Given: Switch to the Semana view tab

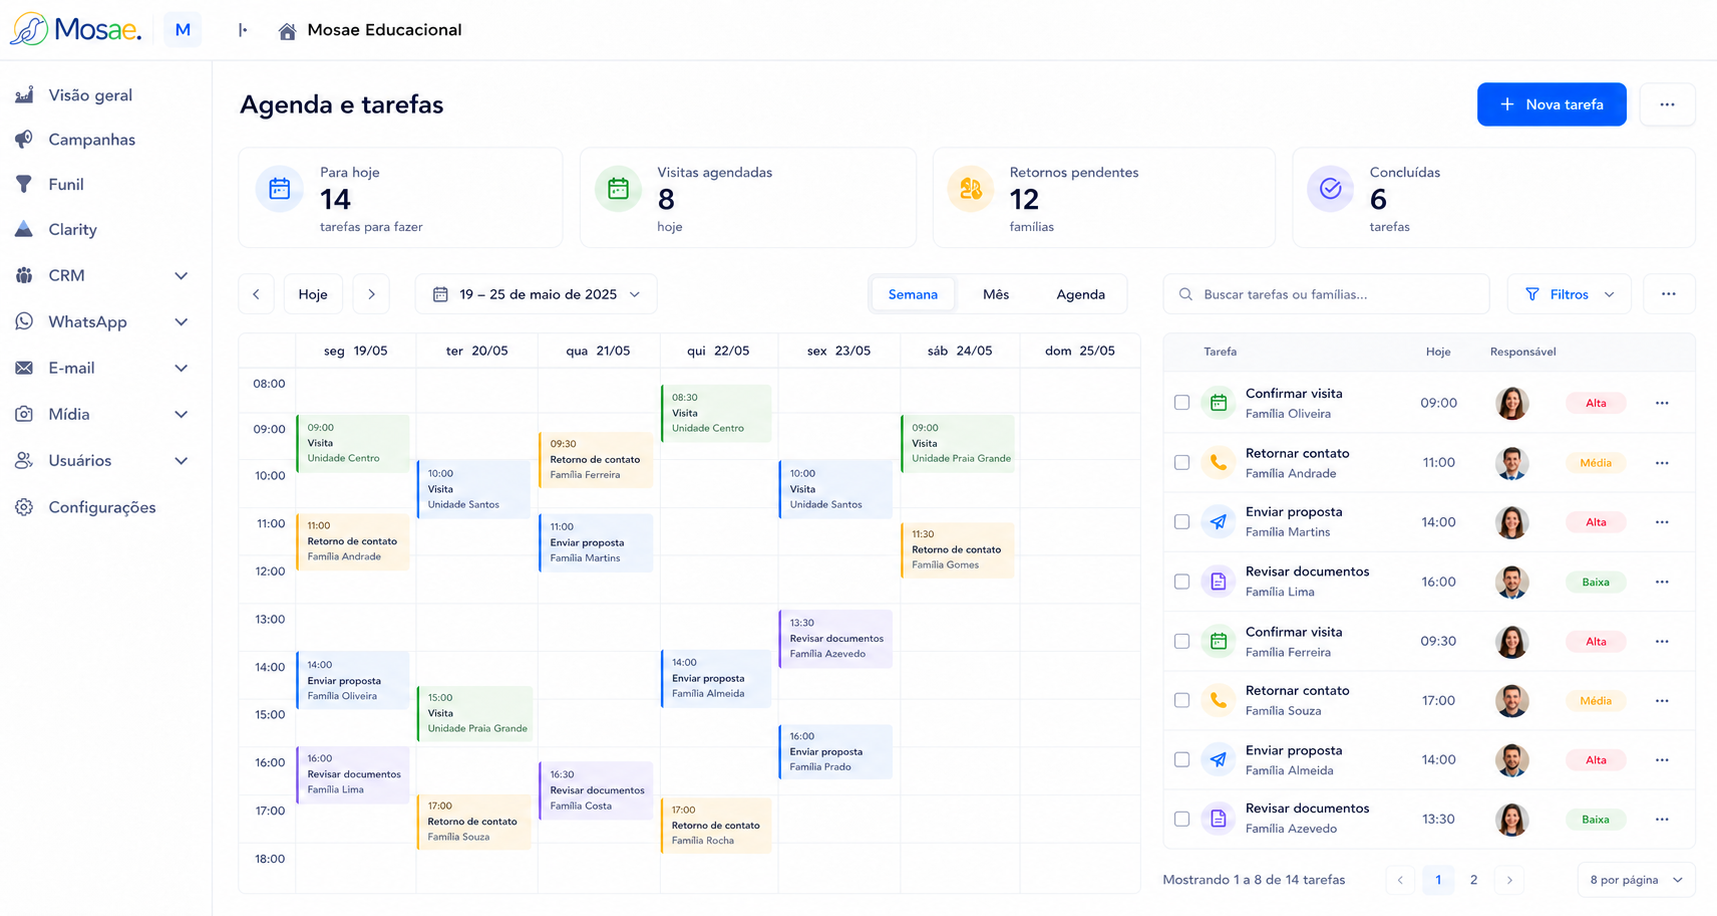Looking at the screenshot, I should point(913,294).
